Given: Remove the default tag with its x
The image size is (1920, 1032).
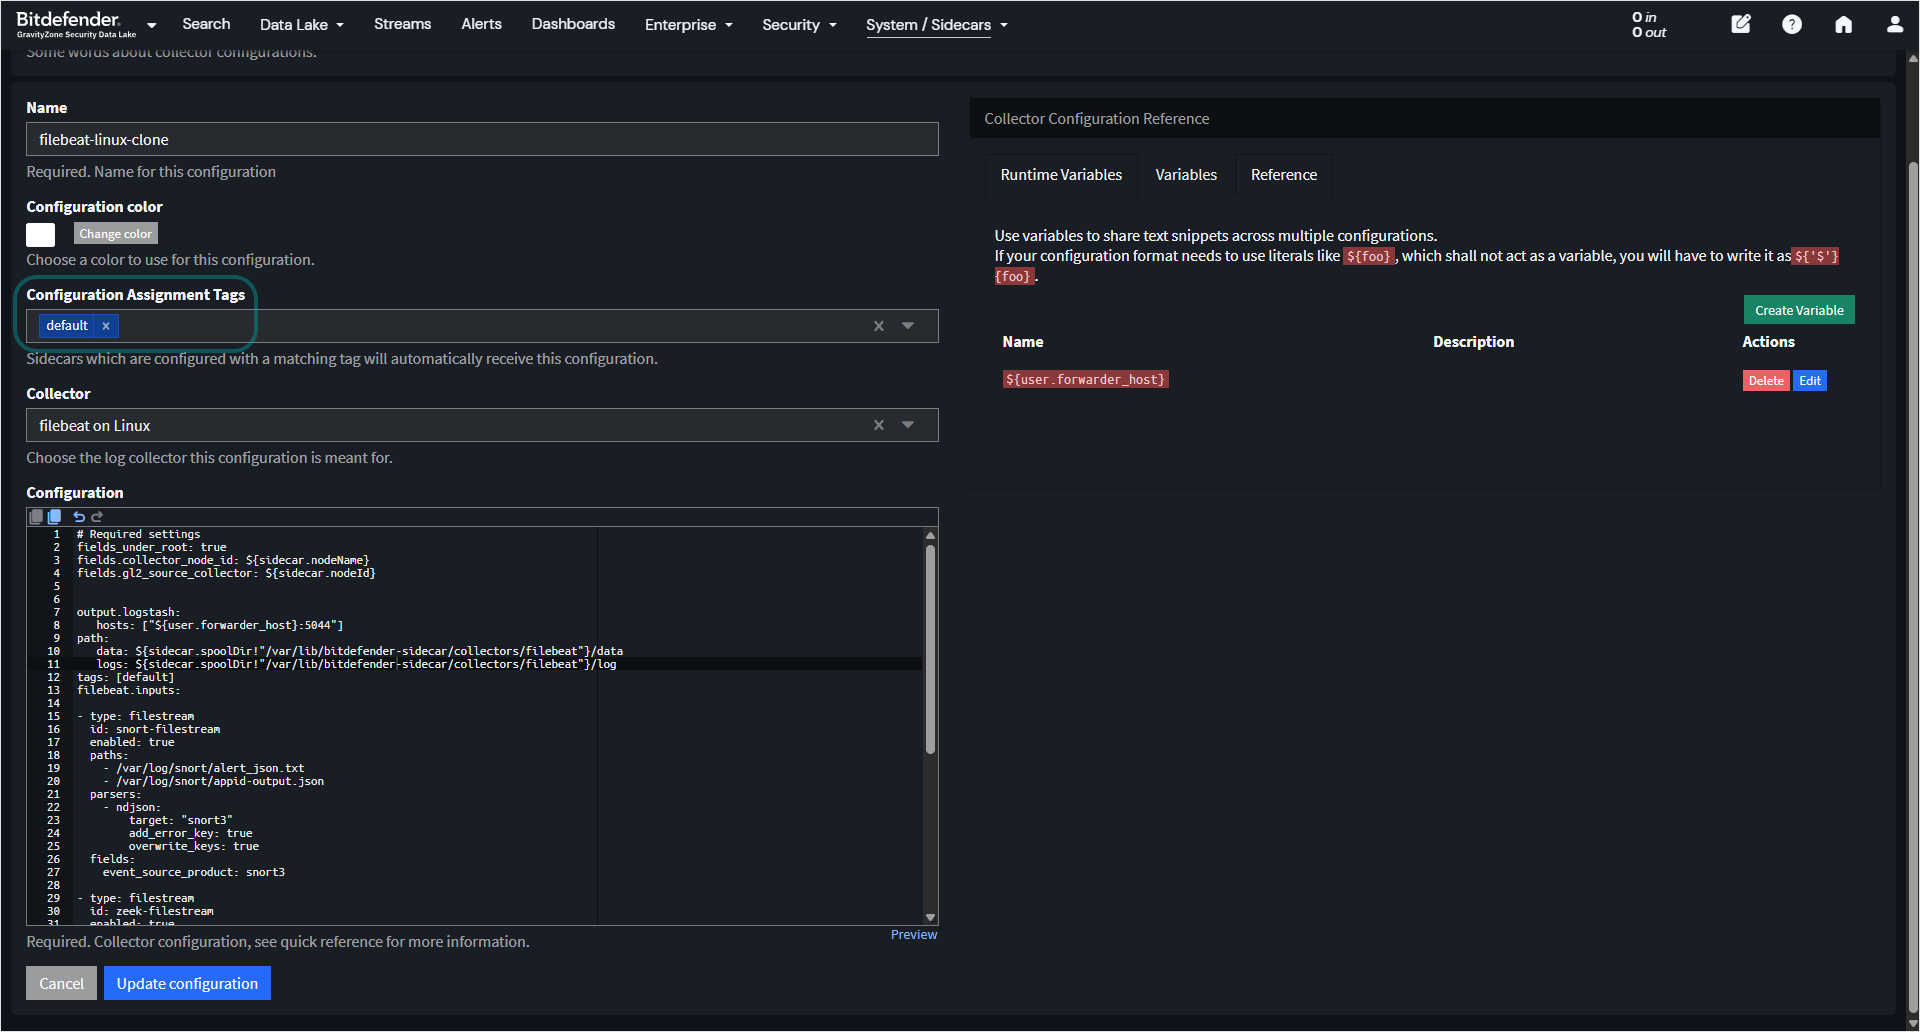Looking at the screenshot, I should [x=106, y=326].
